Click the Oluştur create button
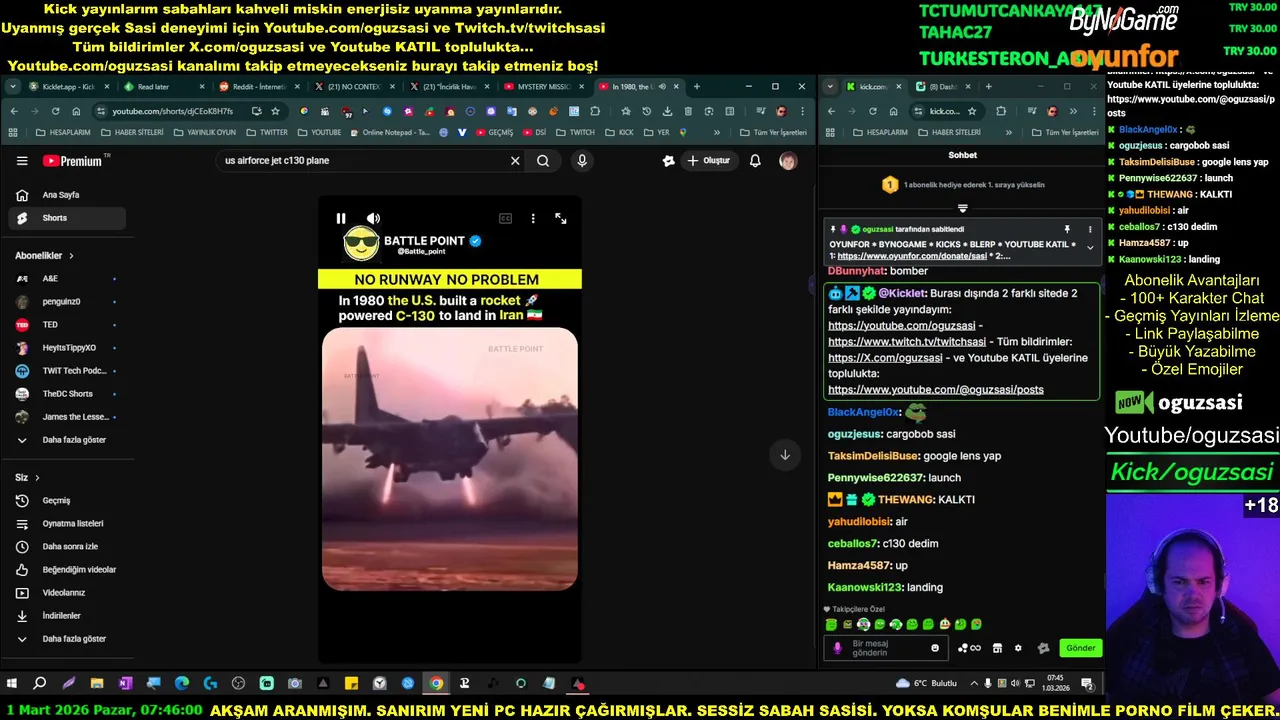 [x=708, y=160]
